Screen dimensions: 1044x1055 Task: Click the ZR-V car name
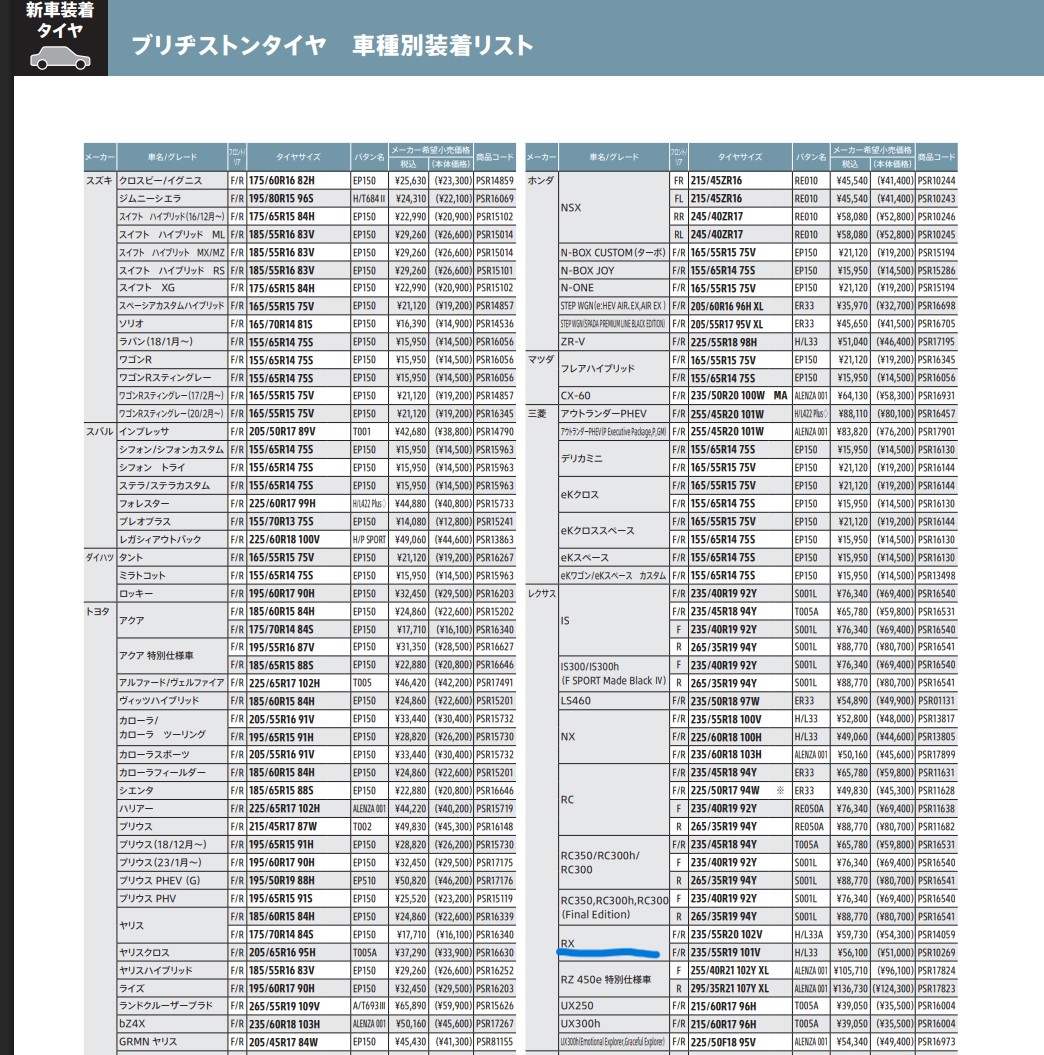[573, 342]
